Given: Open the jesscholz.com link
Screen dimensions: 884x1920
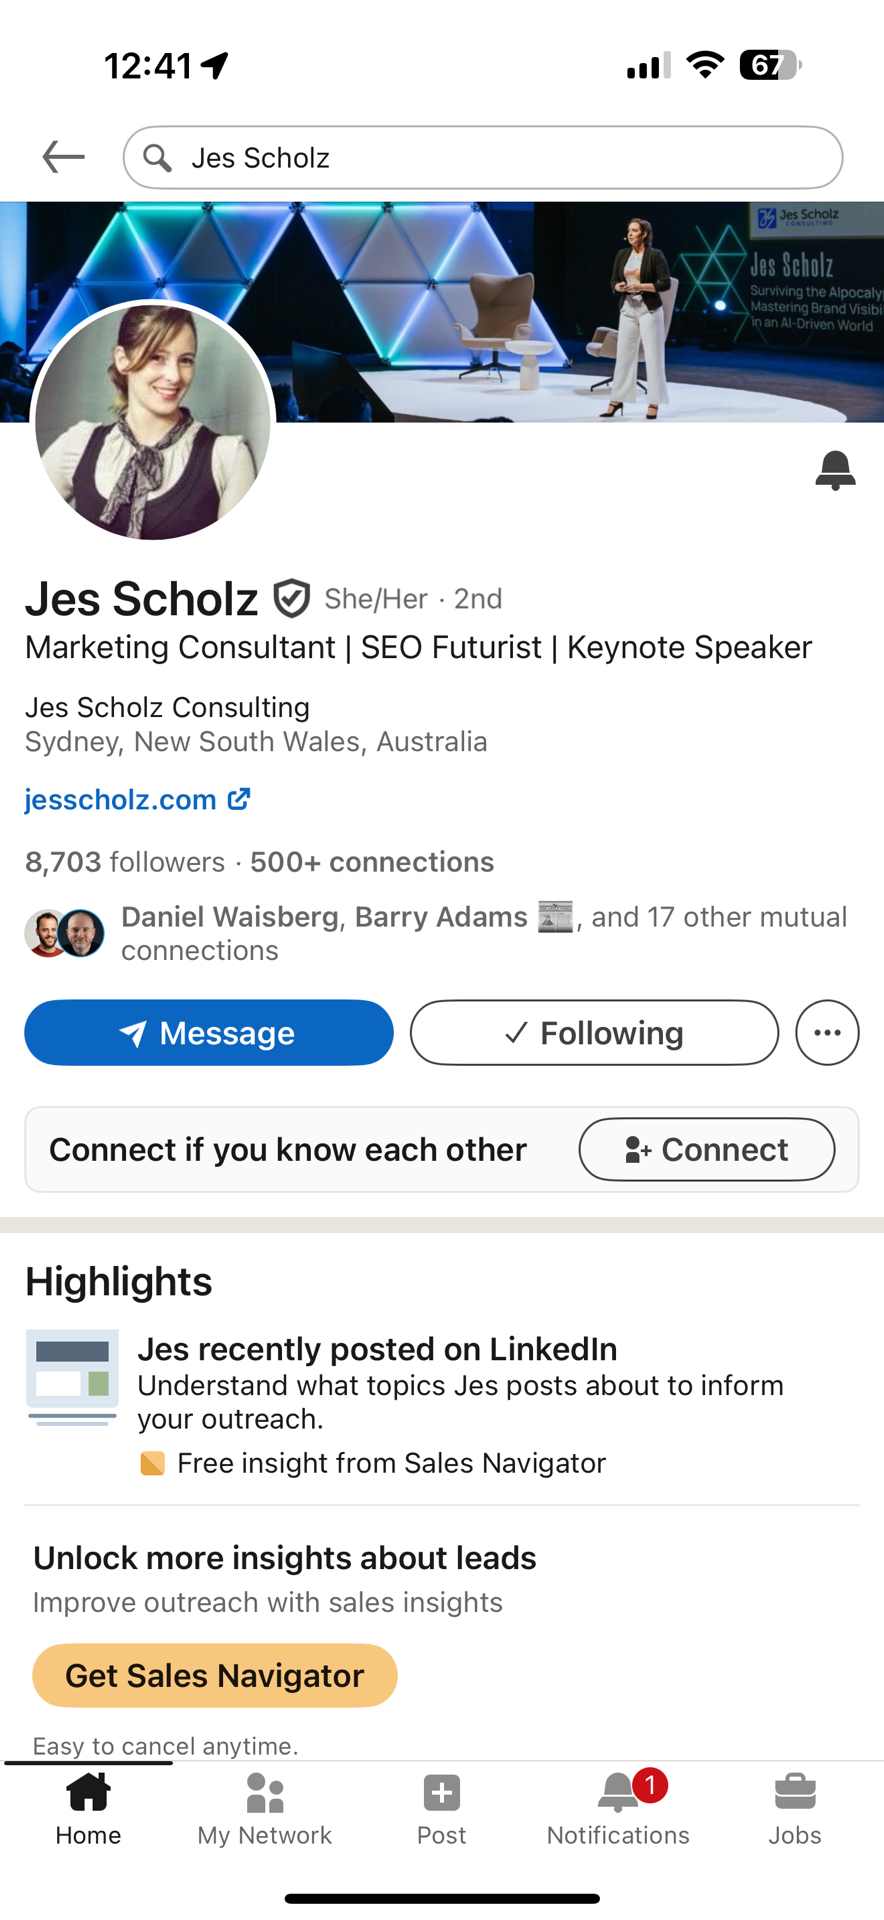Looking at the screenshot, I should click(x=138, y=799).
